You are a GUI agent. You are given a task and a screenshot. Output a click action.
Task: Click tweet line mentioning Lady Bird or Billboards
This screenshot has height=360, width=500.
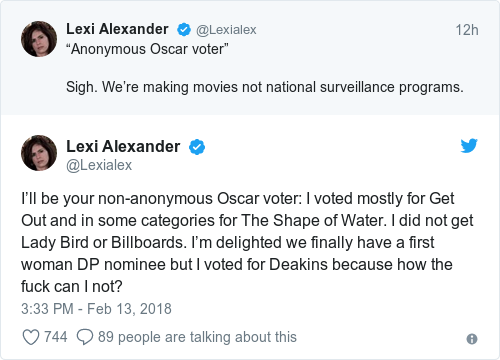(228, 243)
